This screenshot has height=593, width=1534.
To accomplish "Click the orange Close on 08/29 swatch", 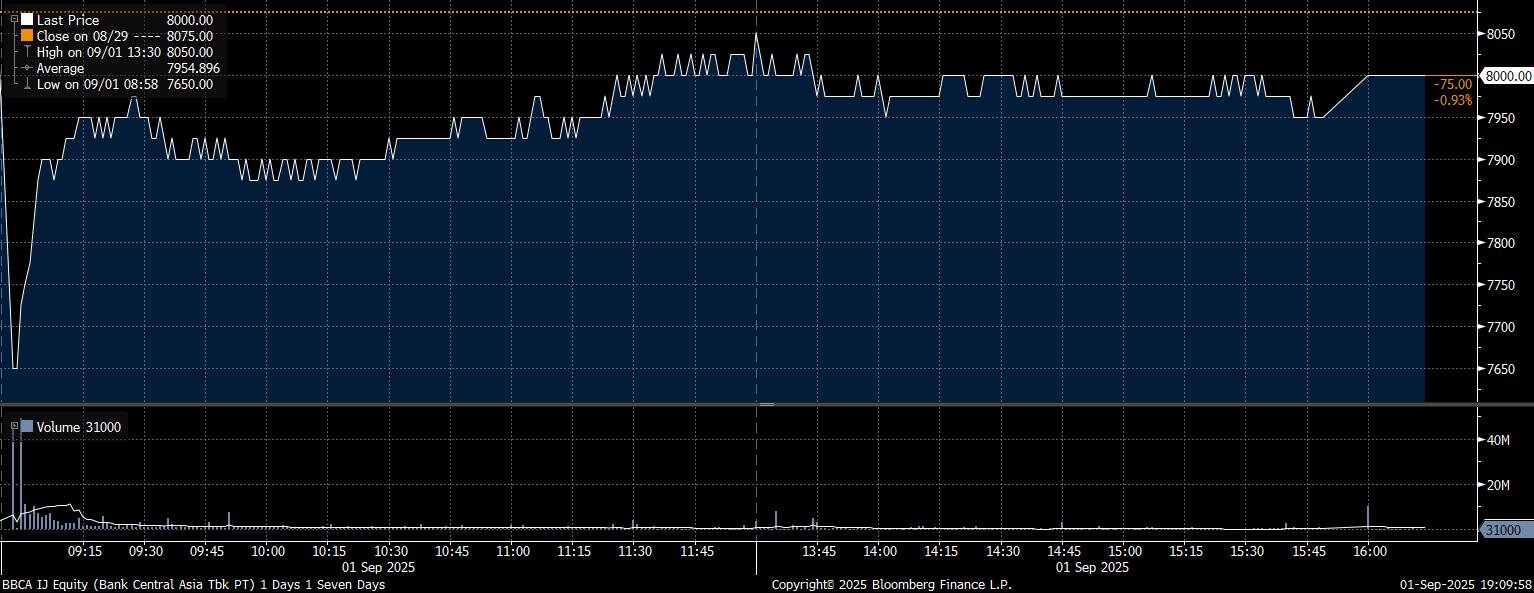I will tap(27, 35).
